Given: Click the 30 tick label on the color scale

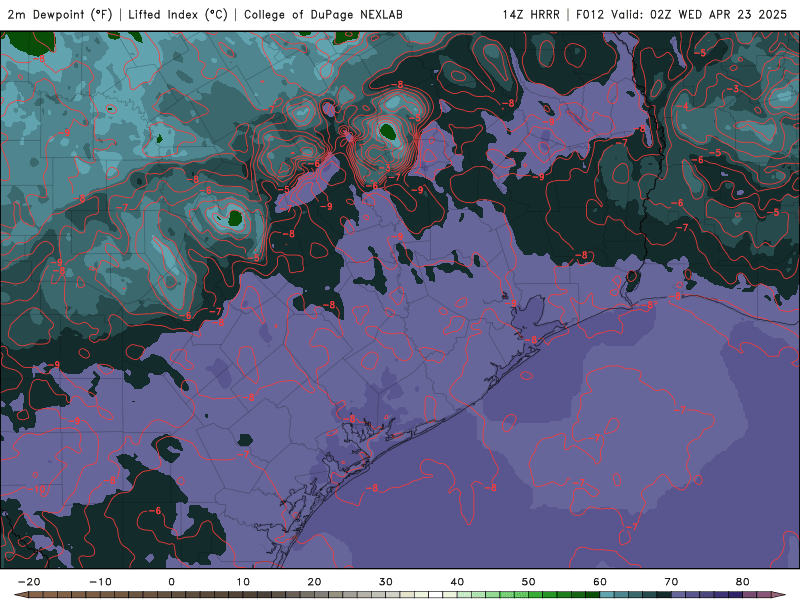Looking at the screenshot, I should (386, 582).
